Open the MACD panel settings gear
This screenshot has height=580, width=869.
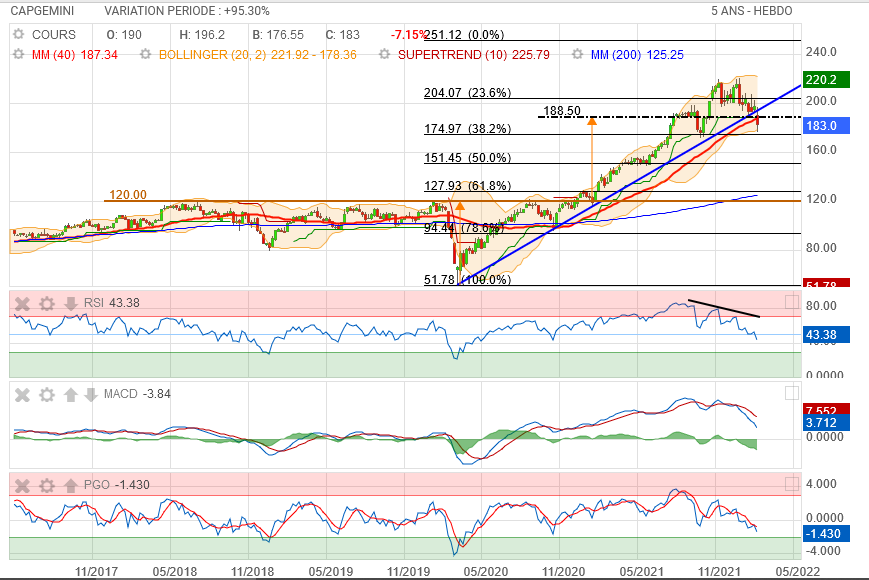click(x=47, y=394)
